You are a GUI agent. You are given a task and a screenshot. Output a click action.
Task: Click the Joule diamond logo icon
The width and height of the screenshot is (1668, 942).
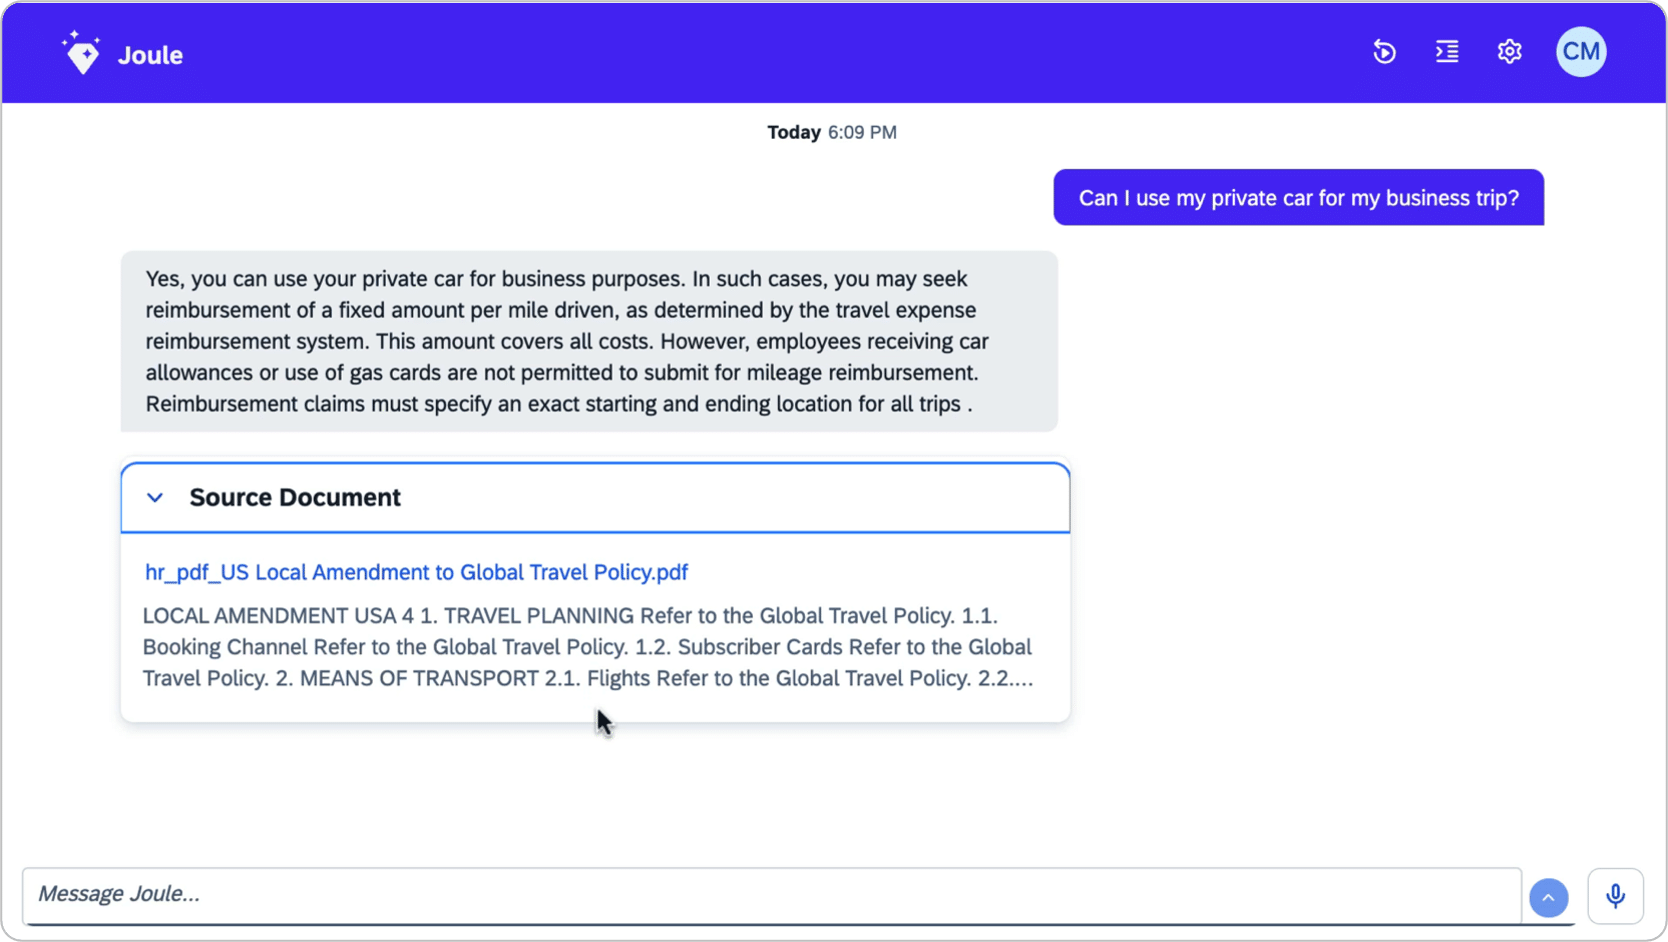coord(81,53)
